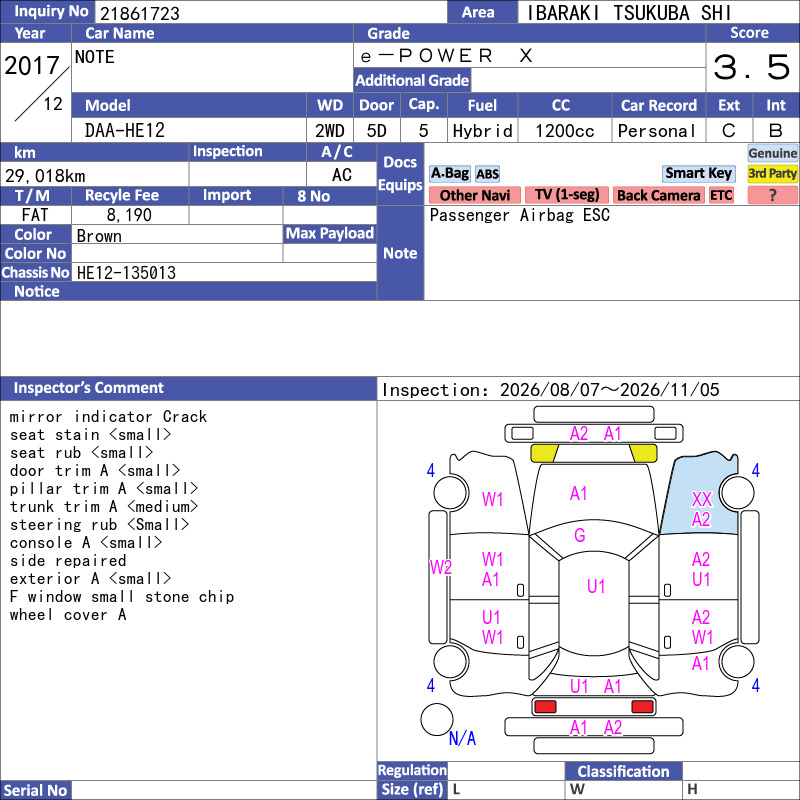
Task: Click the ABS equipment badge
Action: (x=487, y=174)
